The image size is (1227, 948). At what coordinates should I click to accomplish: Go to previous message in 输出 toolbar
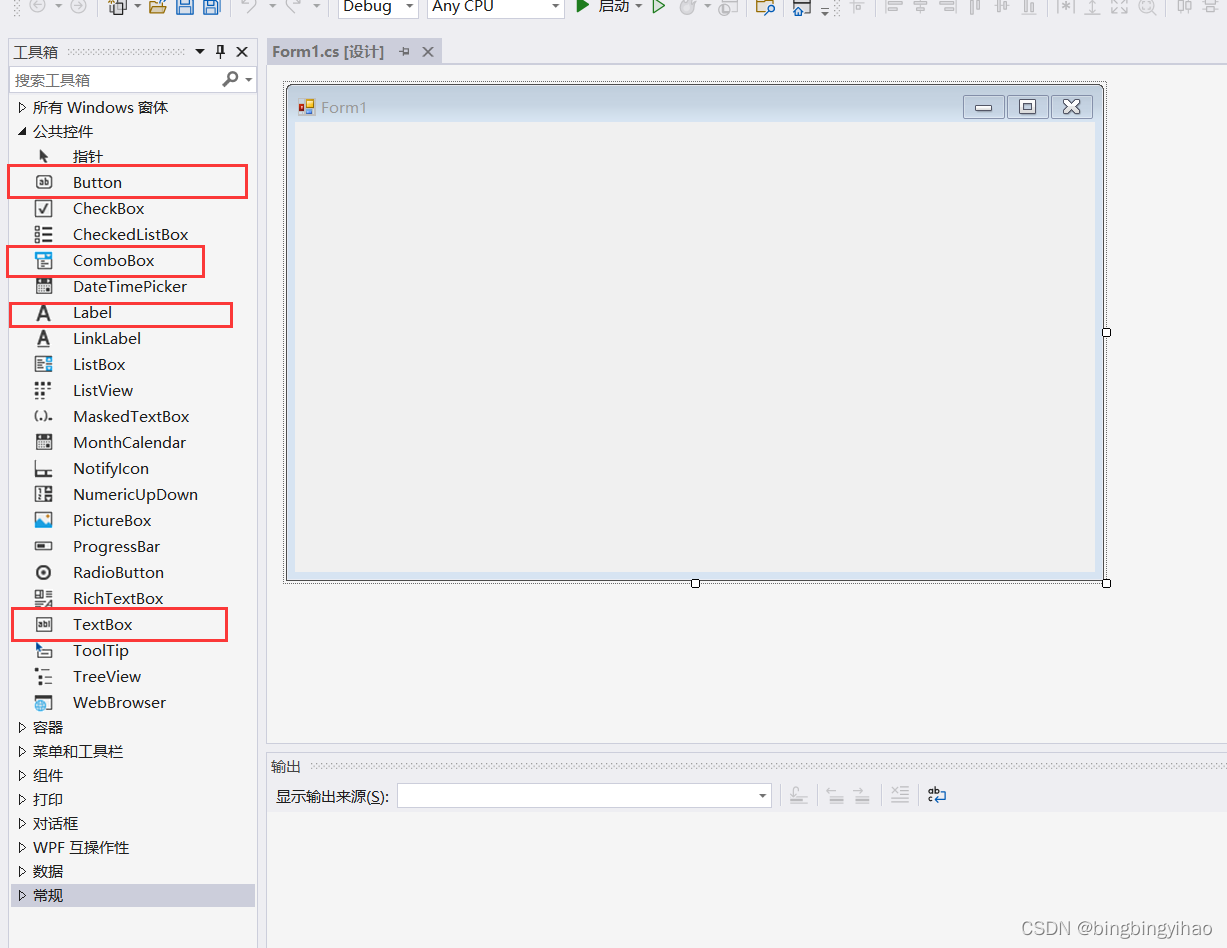[x=835, y=795]
